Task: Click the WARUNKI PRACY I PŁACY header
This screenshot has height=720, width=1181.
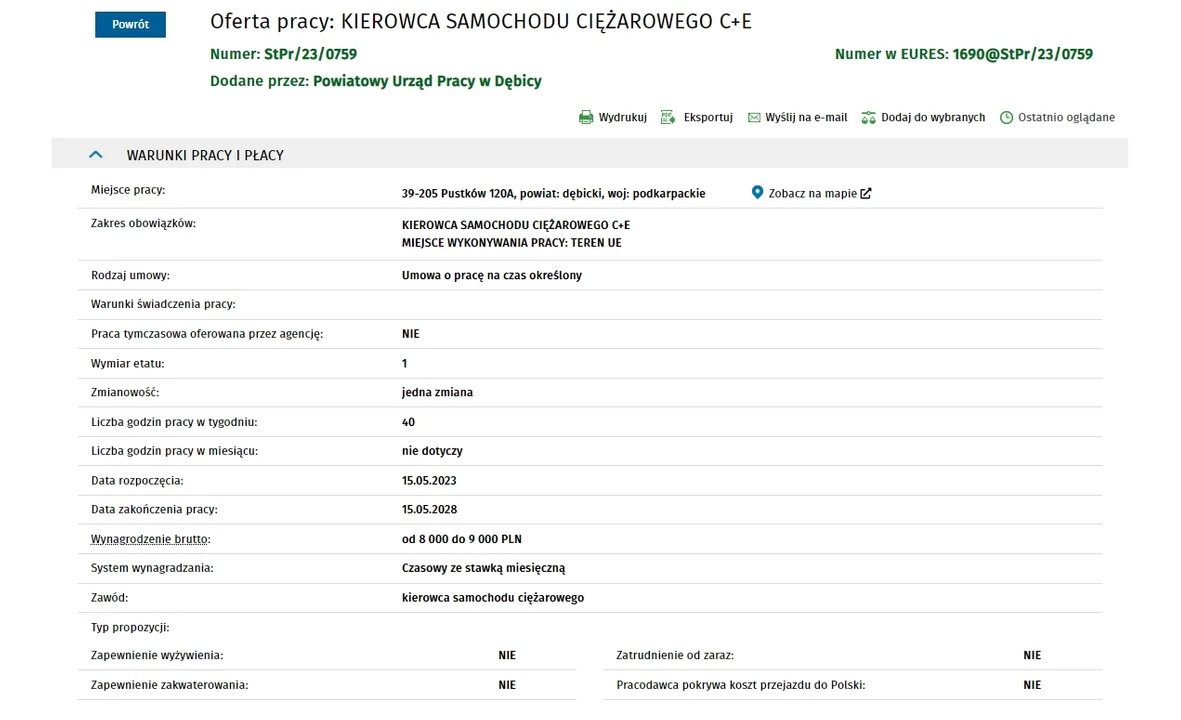Action: tap(205, 155)
